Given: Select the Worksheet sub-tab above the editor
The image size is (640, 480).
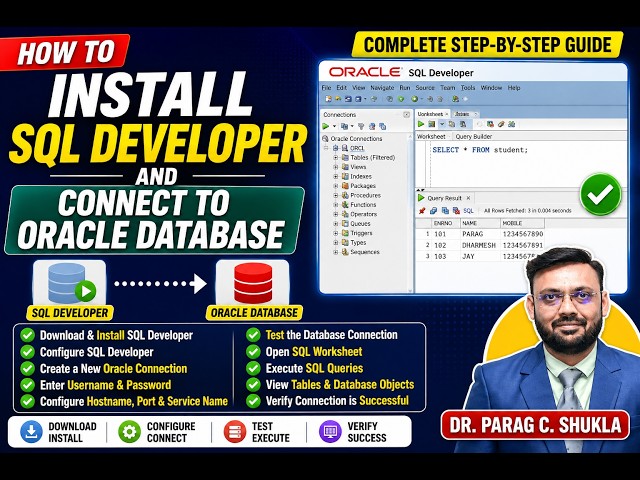Looking at the screenshot, I should tap(431, 136).
